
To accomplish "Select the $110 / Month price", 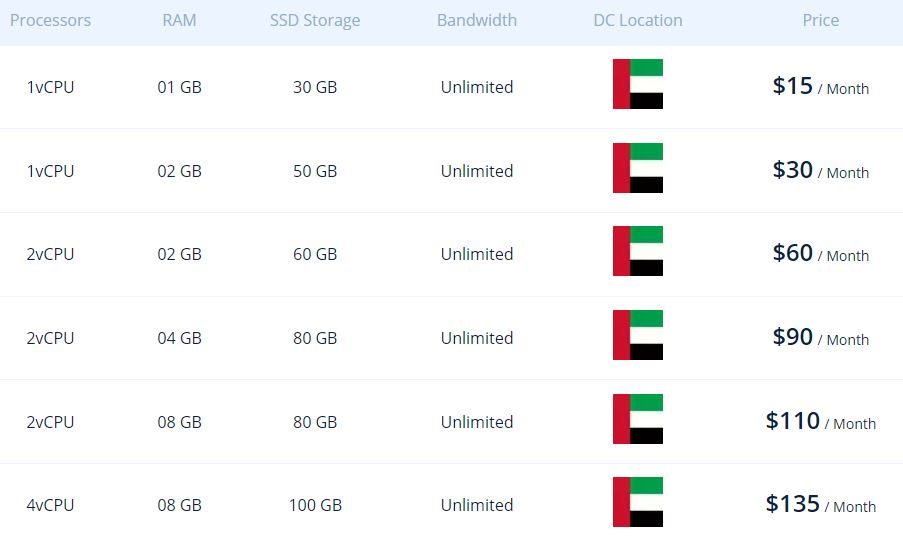I will point(820,422).
